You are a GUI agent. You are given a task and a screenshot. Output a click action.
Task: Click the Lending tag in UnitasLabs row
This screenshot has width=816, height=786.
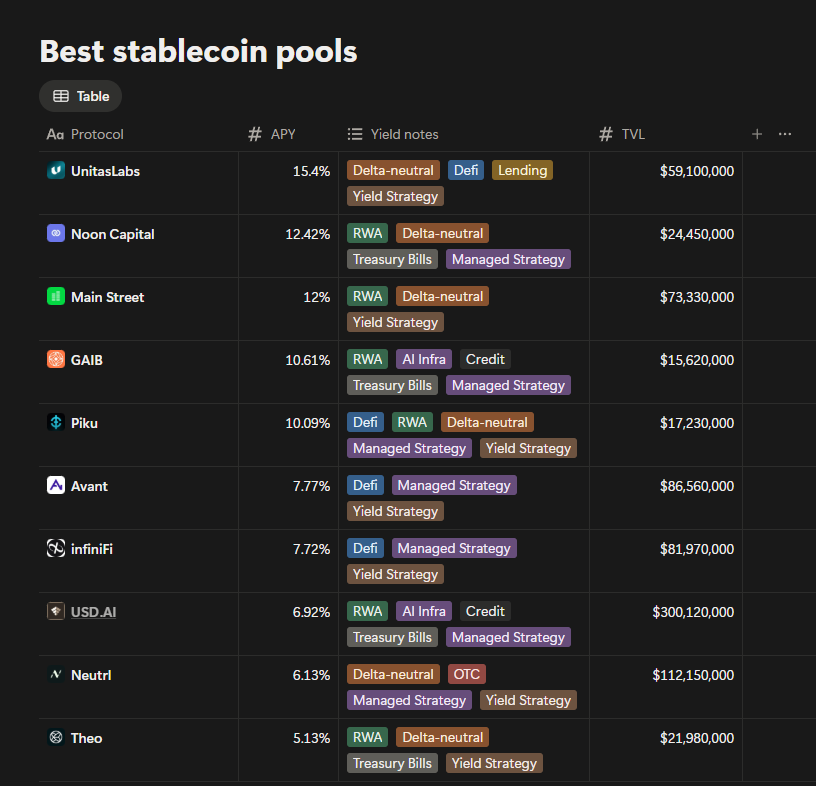pos(522,170)
